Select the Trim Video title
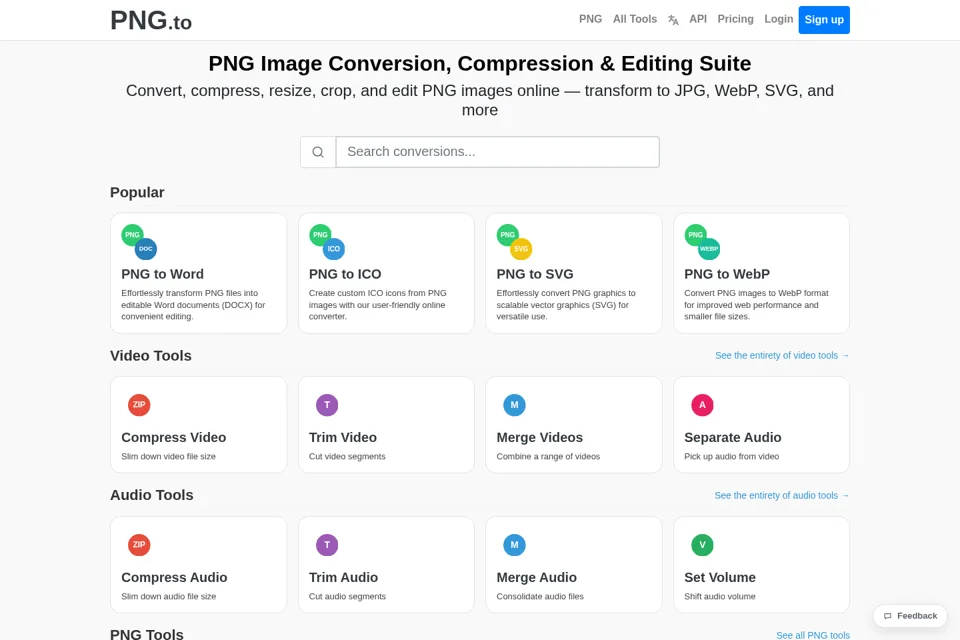The height and width of the screenshot is (640, 960). [343, 438]
